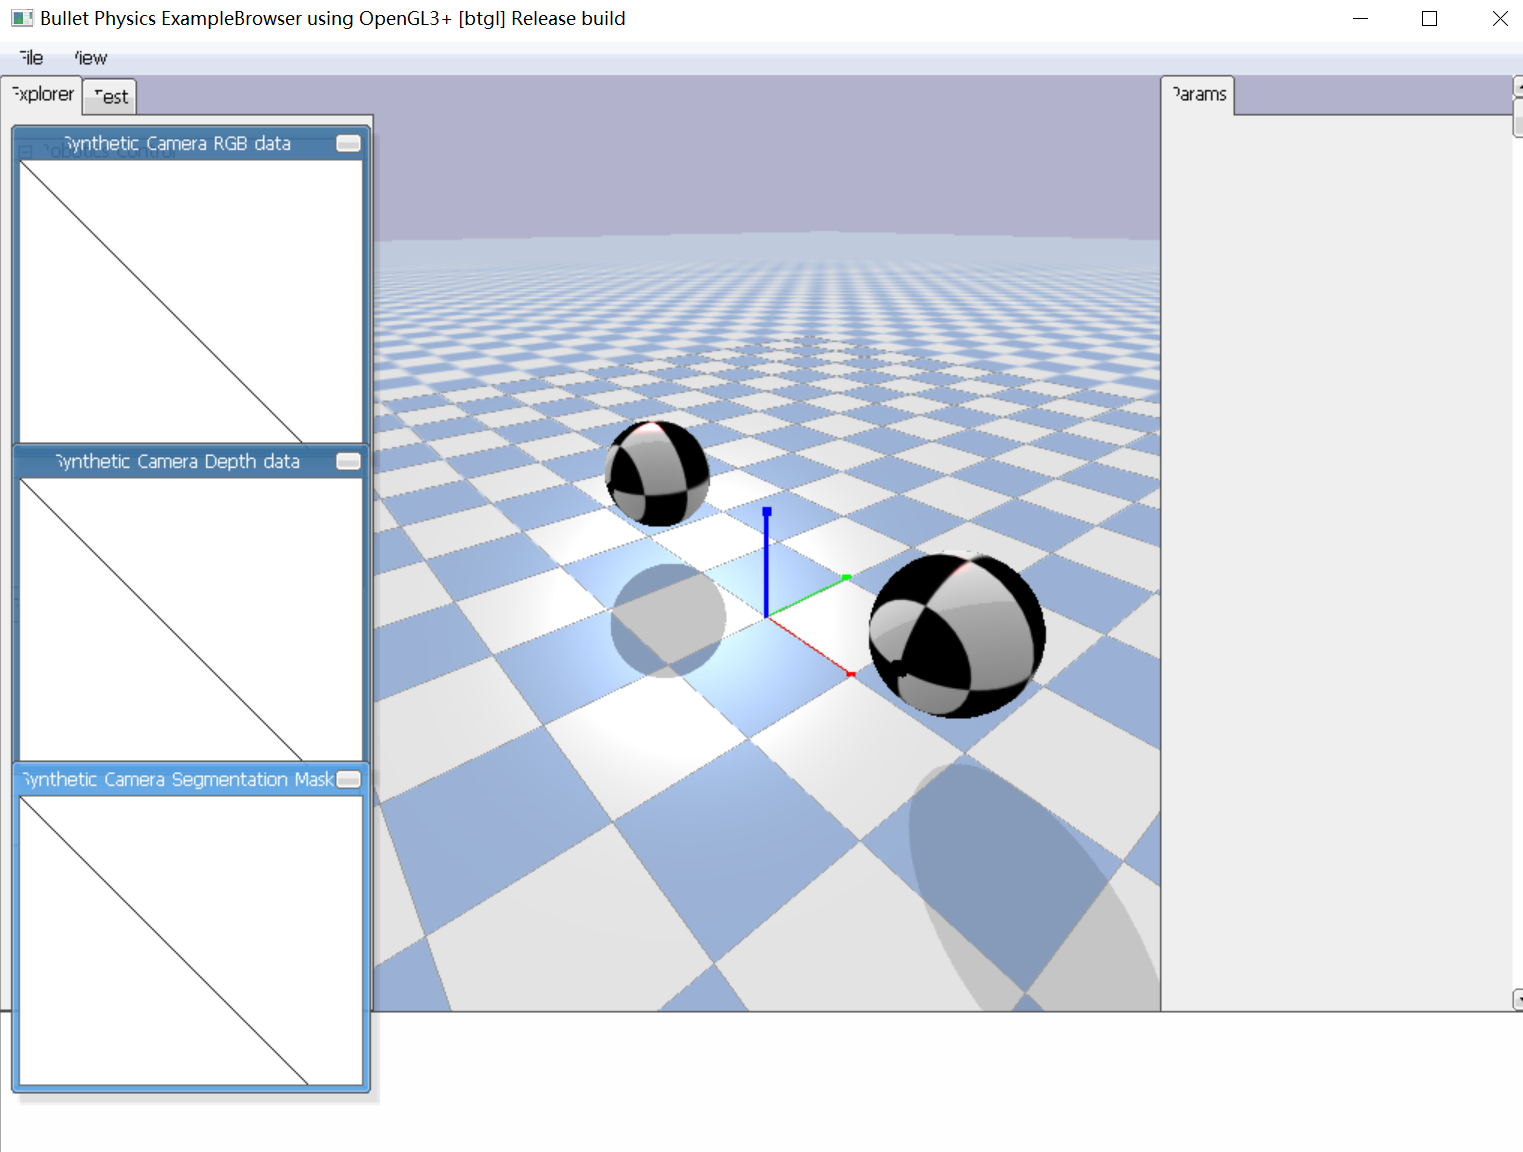Switch to the Params tab
This screenshot has height=1152, width=1523.
click(x=1197, y=94)
